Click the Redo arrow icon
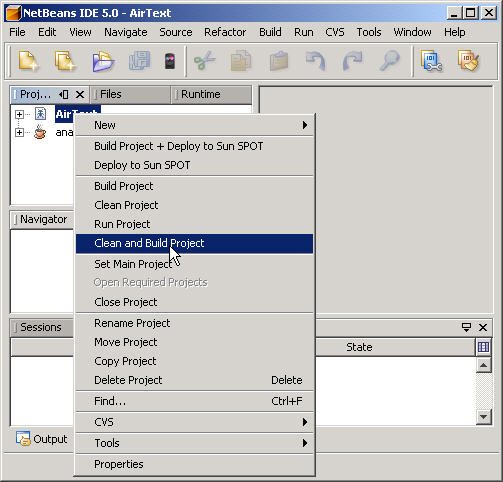 (353, 61)
